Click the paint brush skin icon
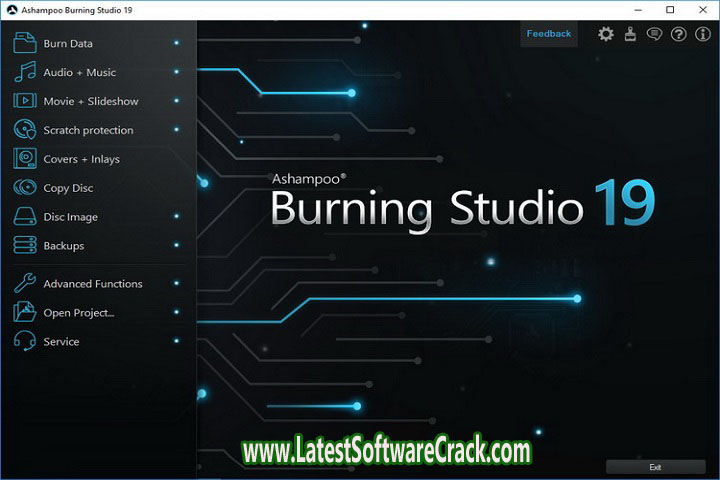Screen dimensions: 720x480 (630, 34)
